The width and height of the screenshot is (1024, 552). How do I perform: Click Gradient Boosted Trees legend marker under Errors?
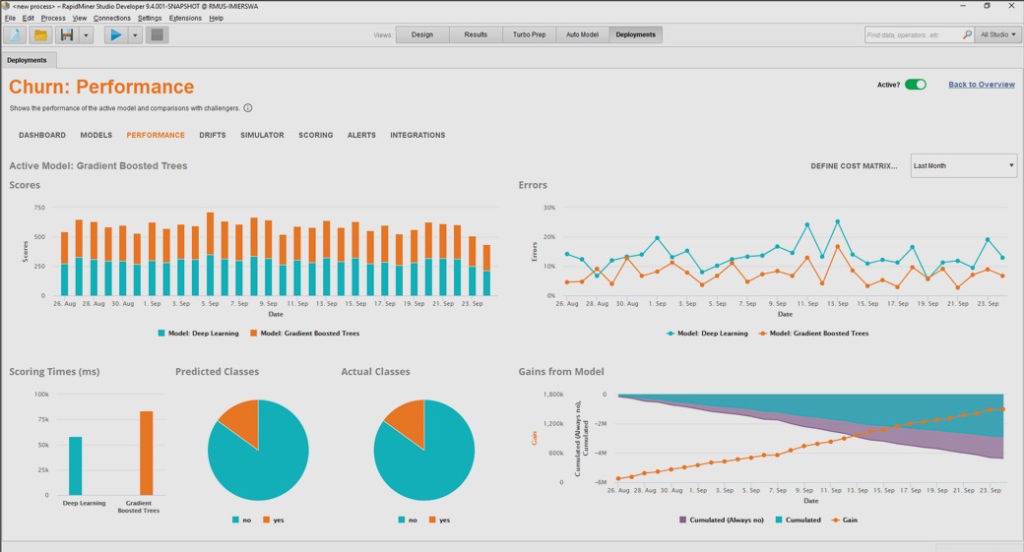(x=762, y=333)
